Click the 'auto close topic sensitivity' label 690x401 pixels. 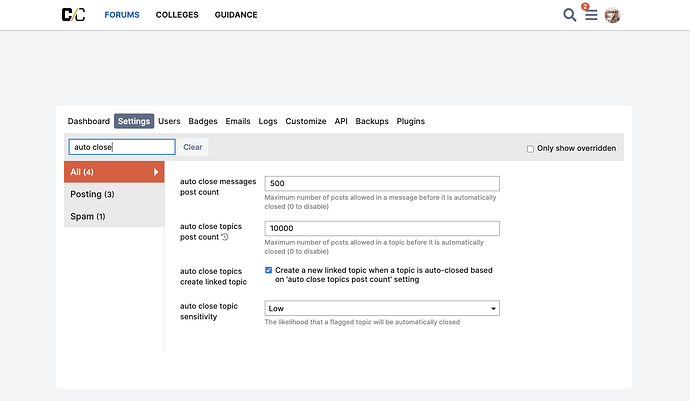tap(209, 311)
